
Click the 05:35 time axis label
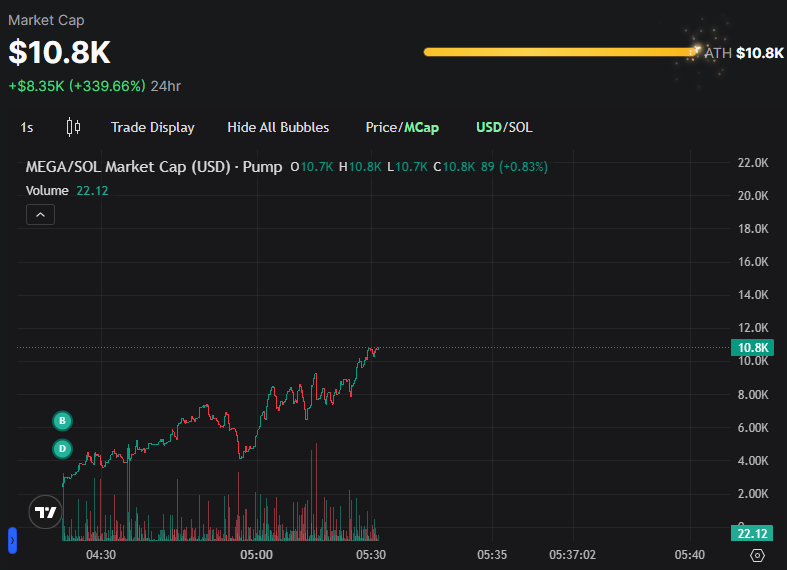[492, 555]
